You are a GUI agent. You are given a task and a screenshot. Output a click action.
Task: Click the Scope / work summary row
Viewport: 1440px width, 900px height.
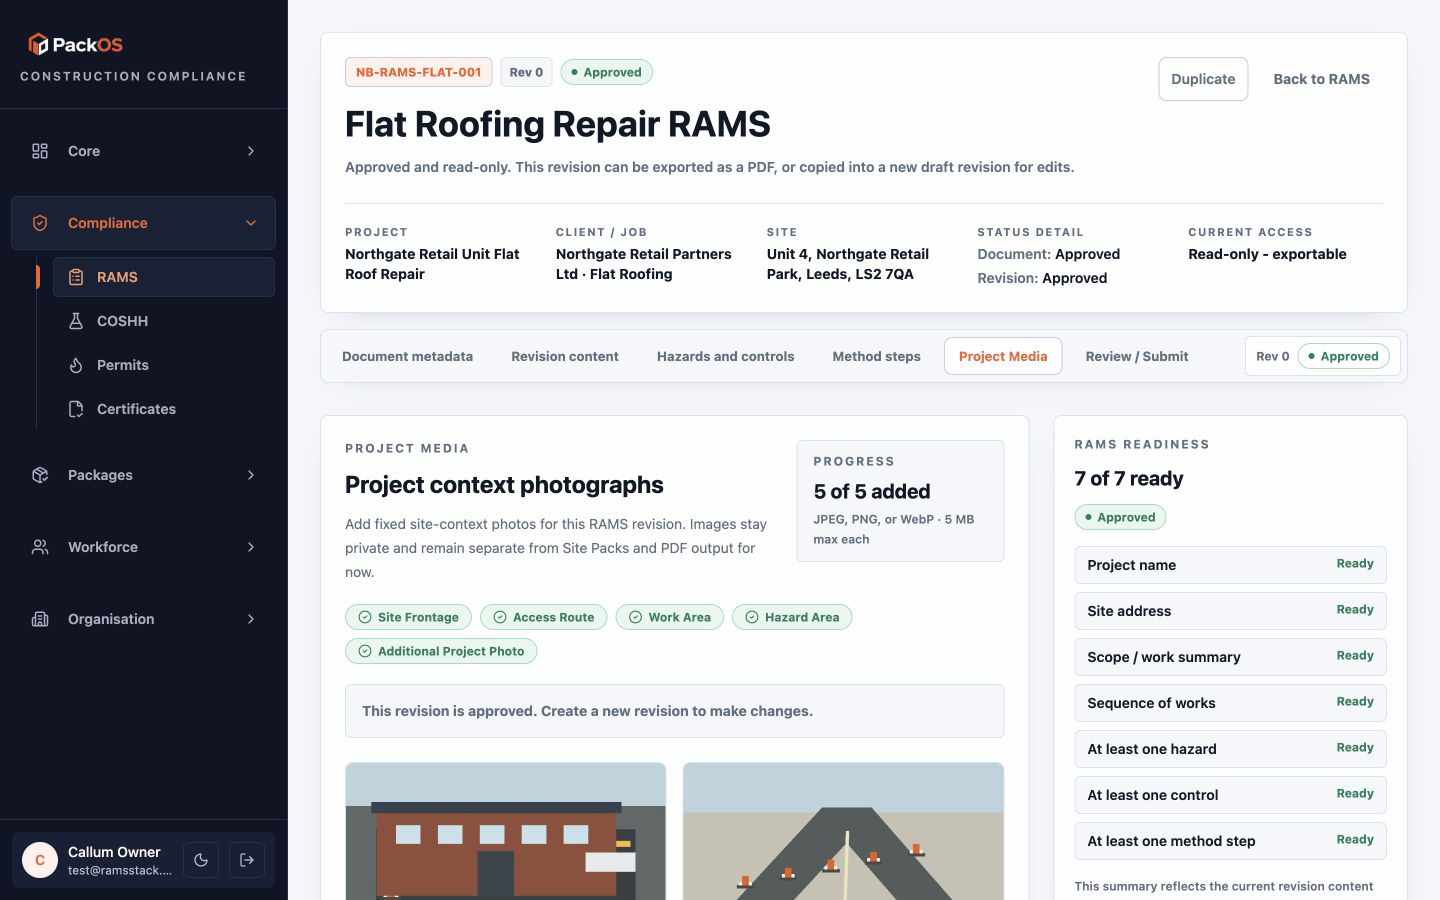(x=1230, y=657)
